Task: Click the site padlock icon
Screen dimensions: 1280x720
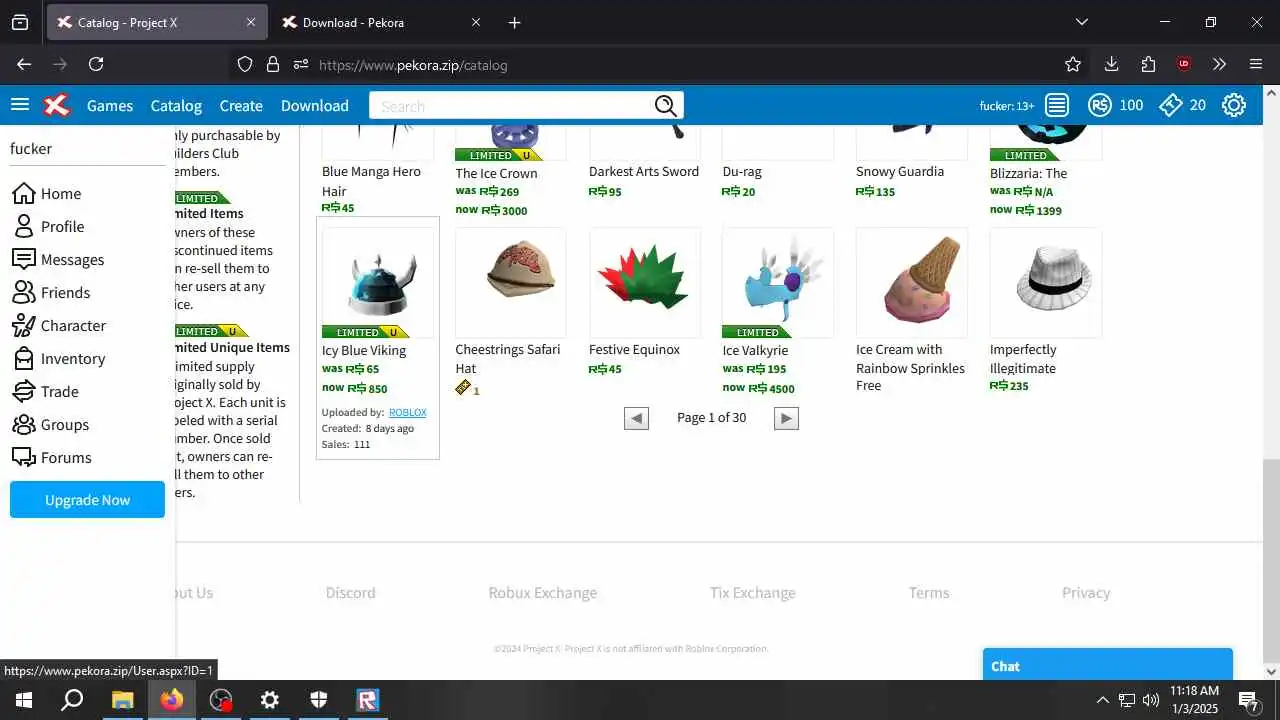Action: [272, 64]
